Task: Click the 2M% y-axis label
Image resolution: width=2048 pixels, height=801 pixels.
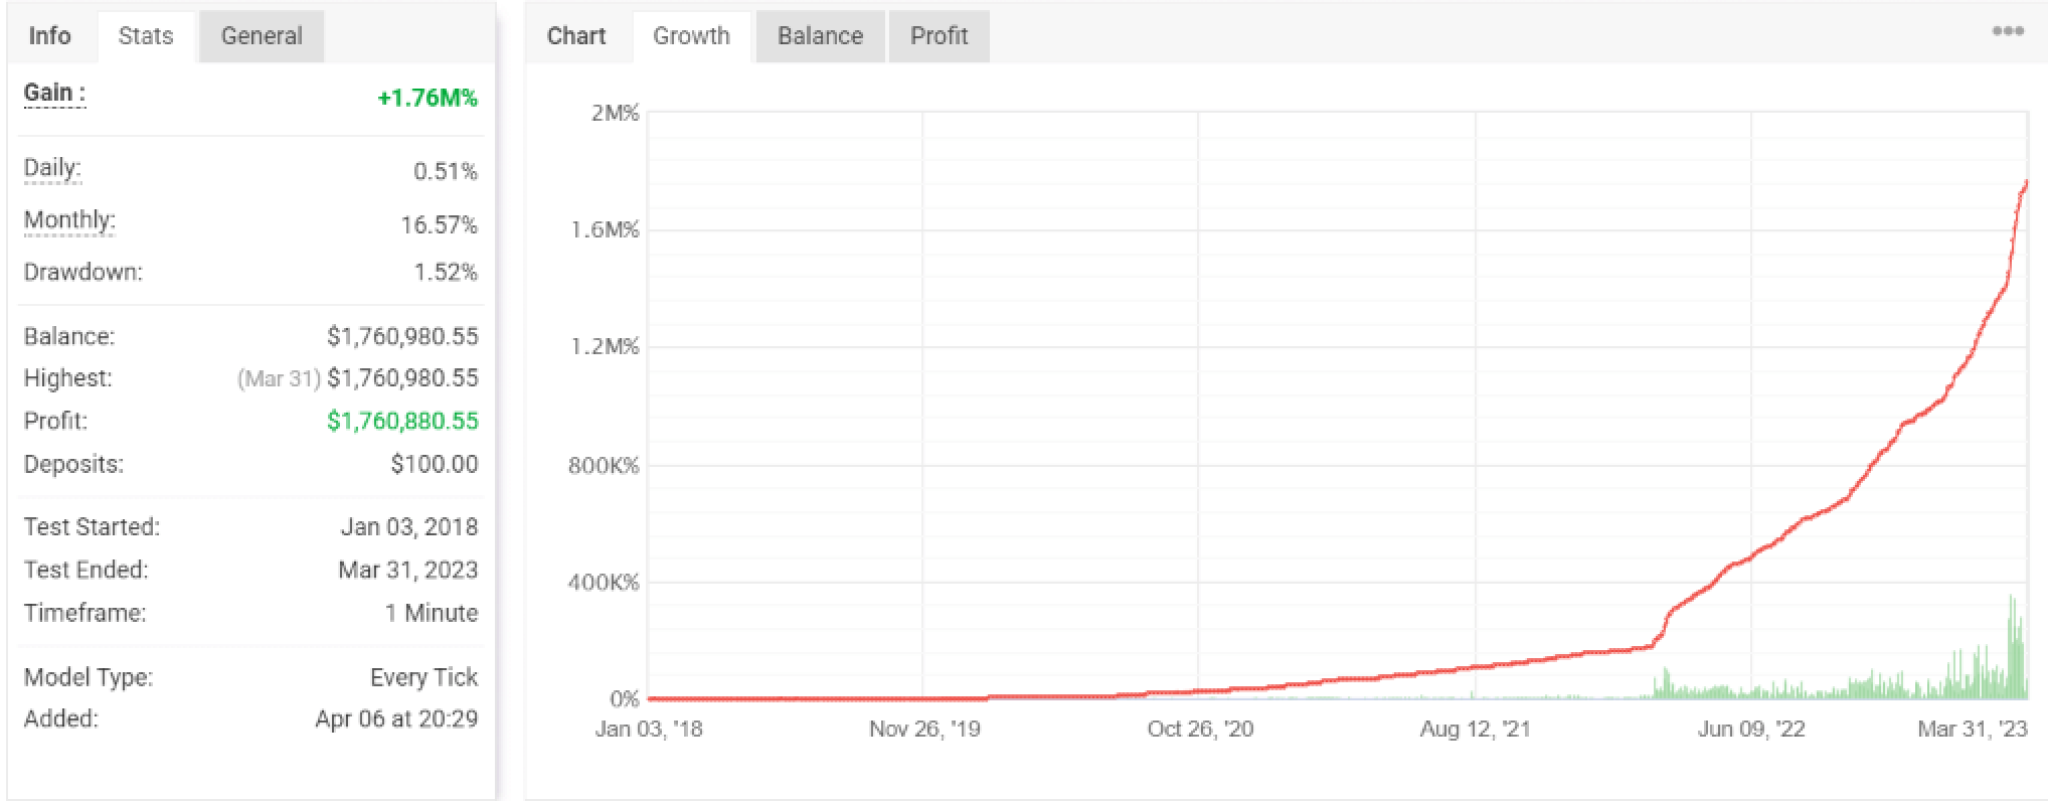Action: pyautogui.click(x=614, y=113)
